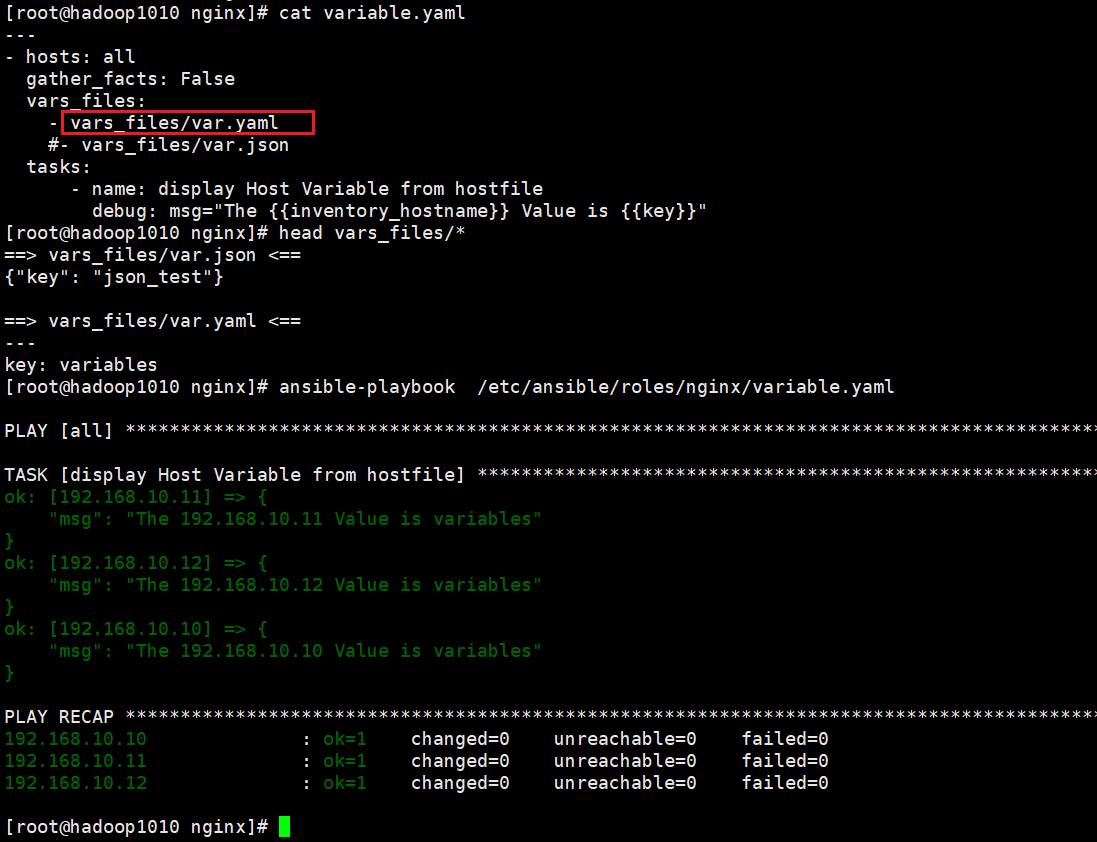
Task: Click the commented vars_files/var.json line
Action: point(168,145)
